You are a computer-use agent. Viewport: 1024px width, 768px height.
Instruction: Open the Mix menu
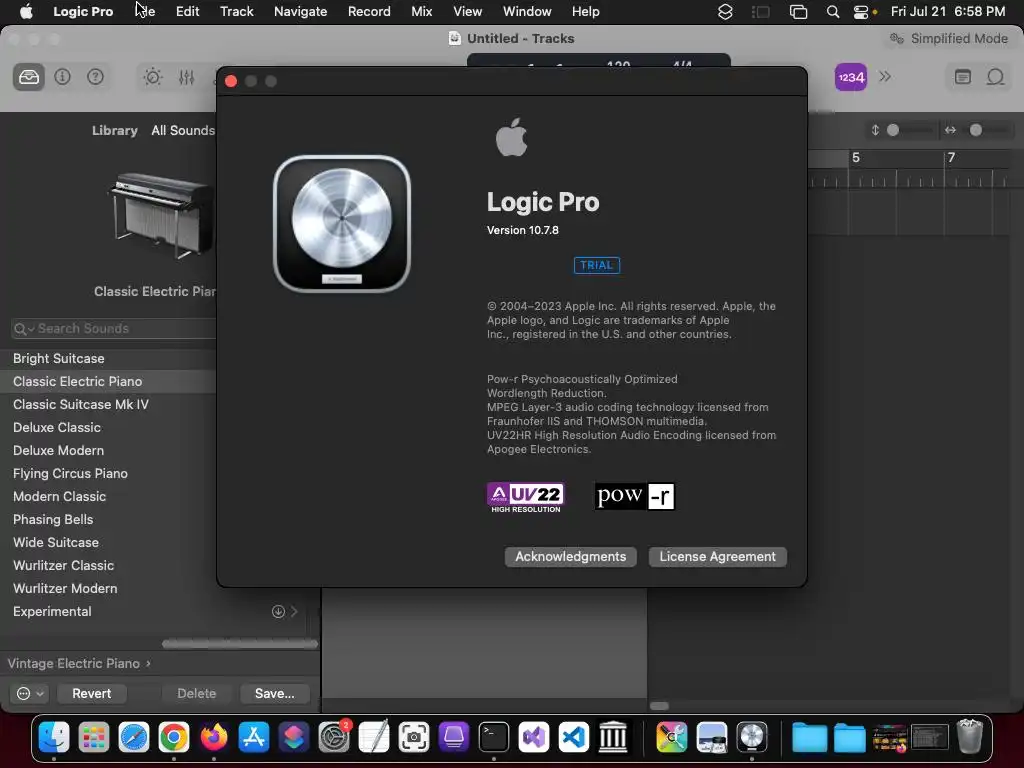tap(422, 12)
